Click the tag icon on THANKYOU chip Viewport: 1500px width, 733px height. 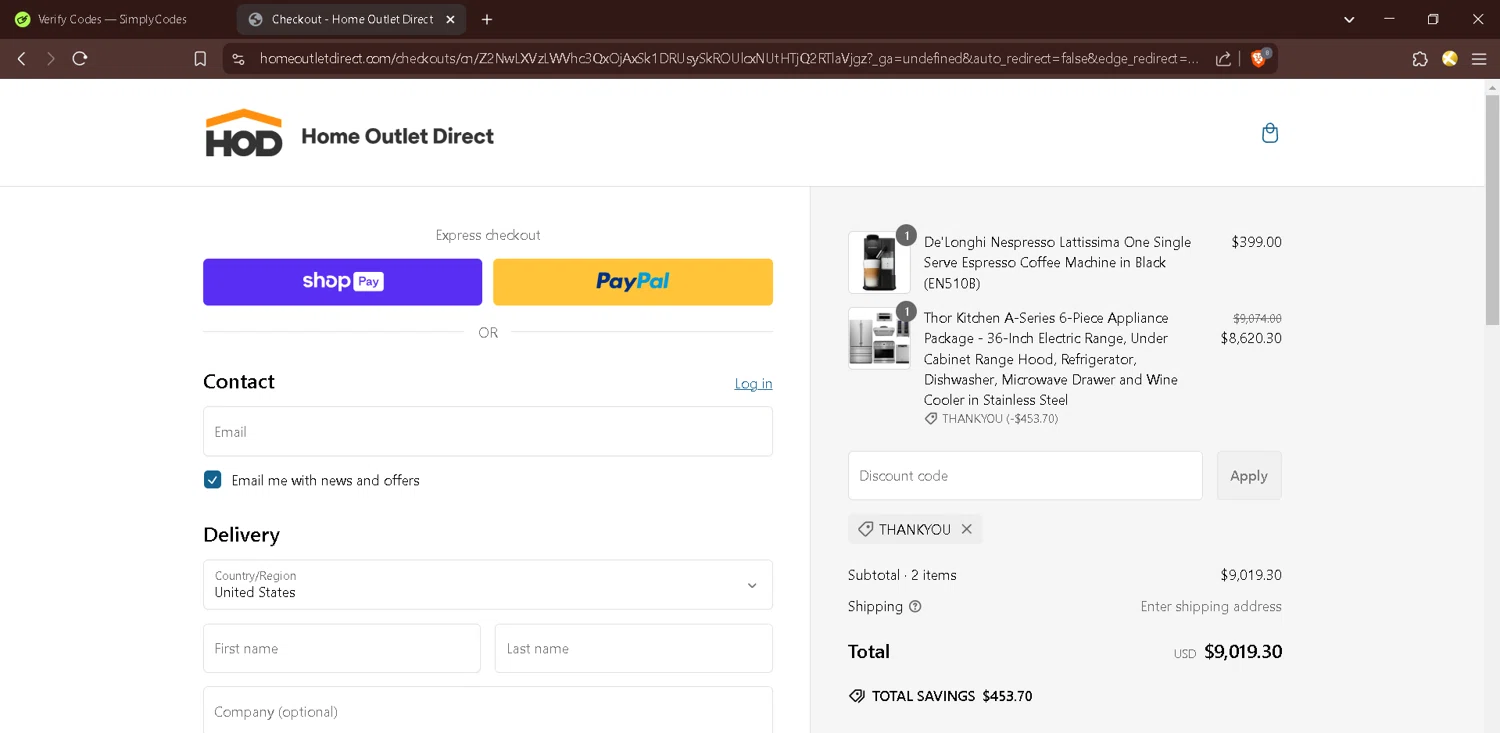[x=865, y=529]
